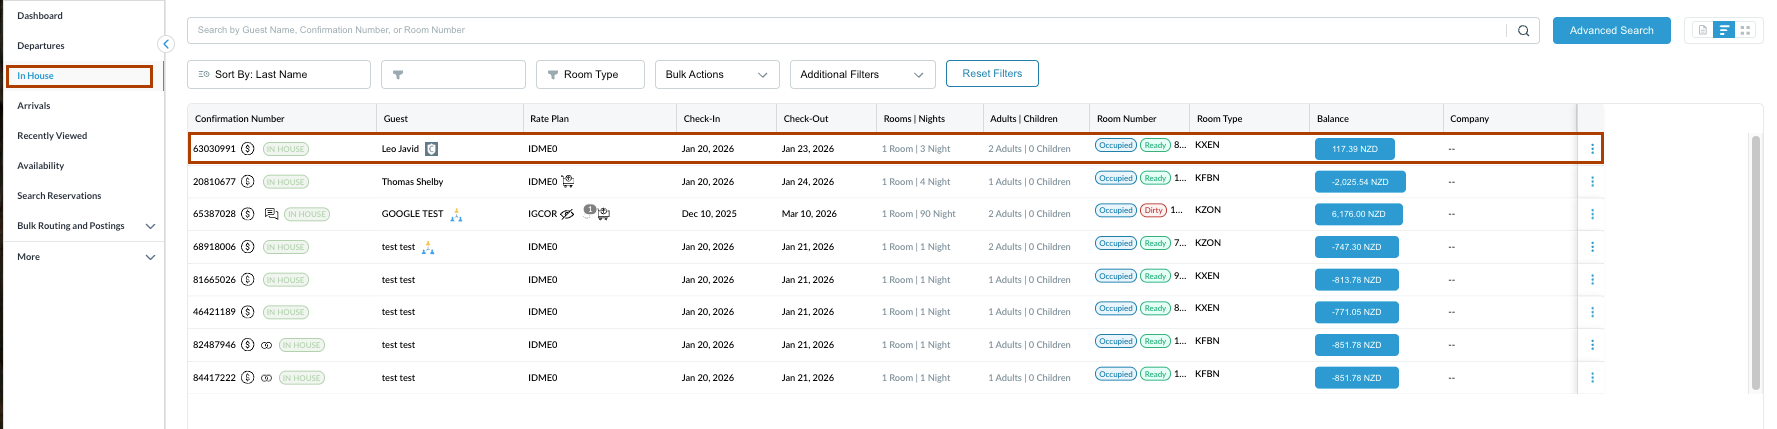
Task: Click dollar icon beside confirmation 63030991
Action: pyautogui.click(x=248, y=149)
